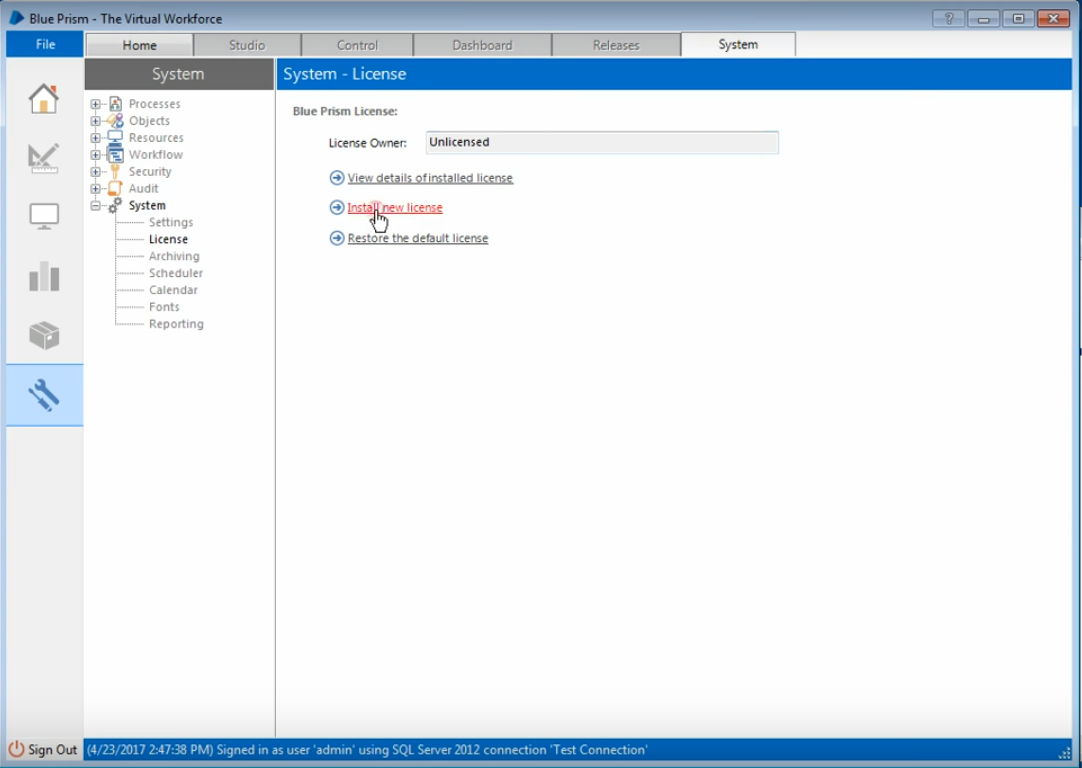Select Reporting under System tree

coord(176,324)
